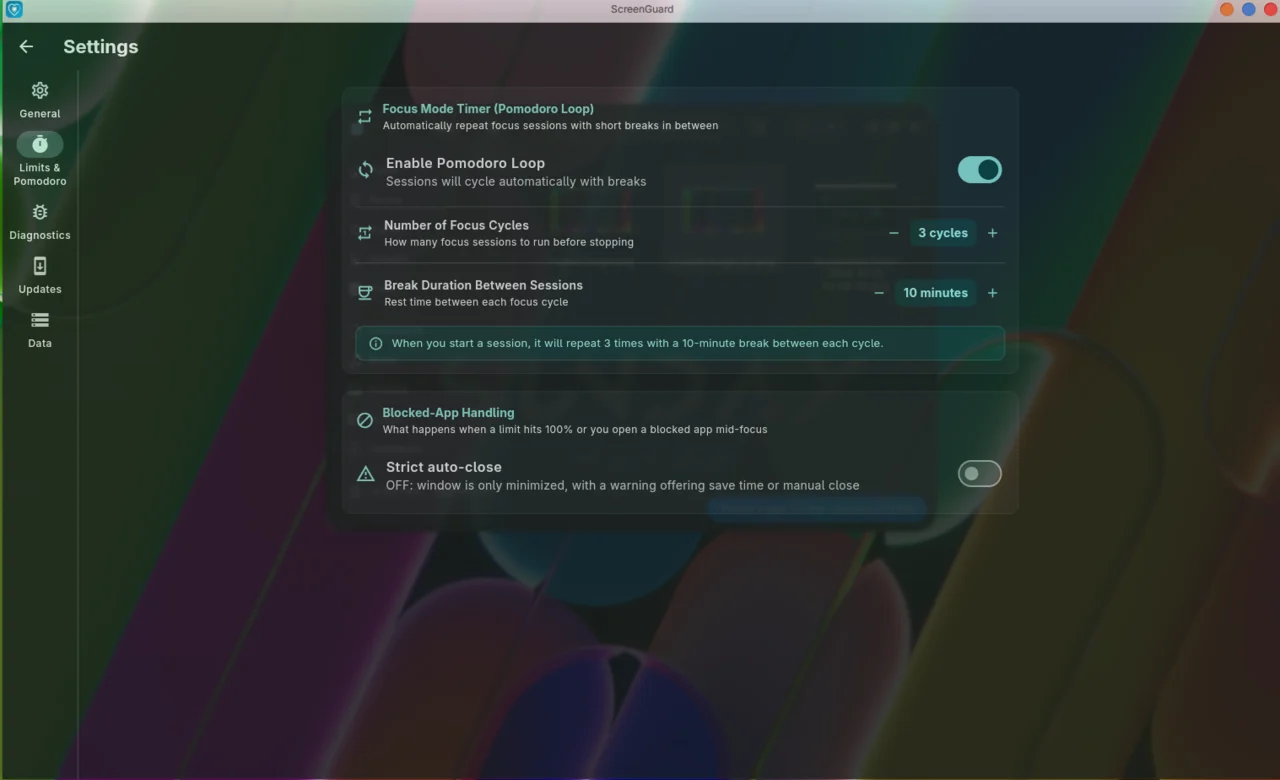Decrease the number of focus cycles
This screenshot has width=1280, height=780.
coord(894,233)
